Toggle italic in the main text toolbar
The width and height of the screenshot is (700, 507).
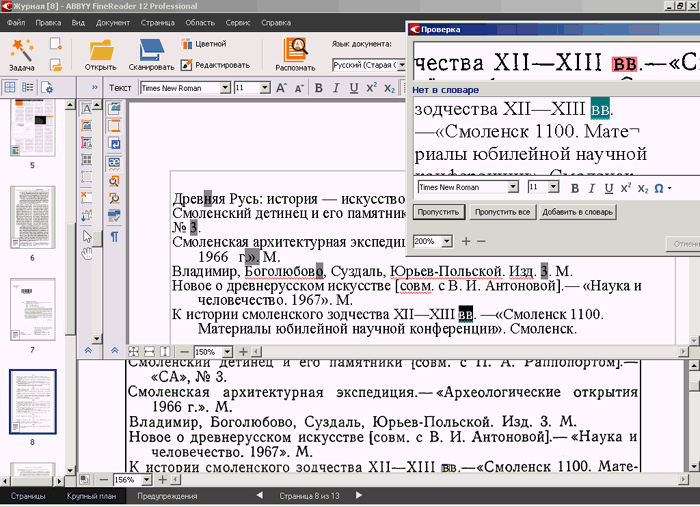click(337, 88)
